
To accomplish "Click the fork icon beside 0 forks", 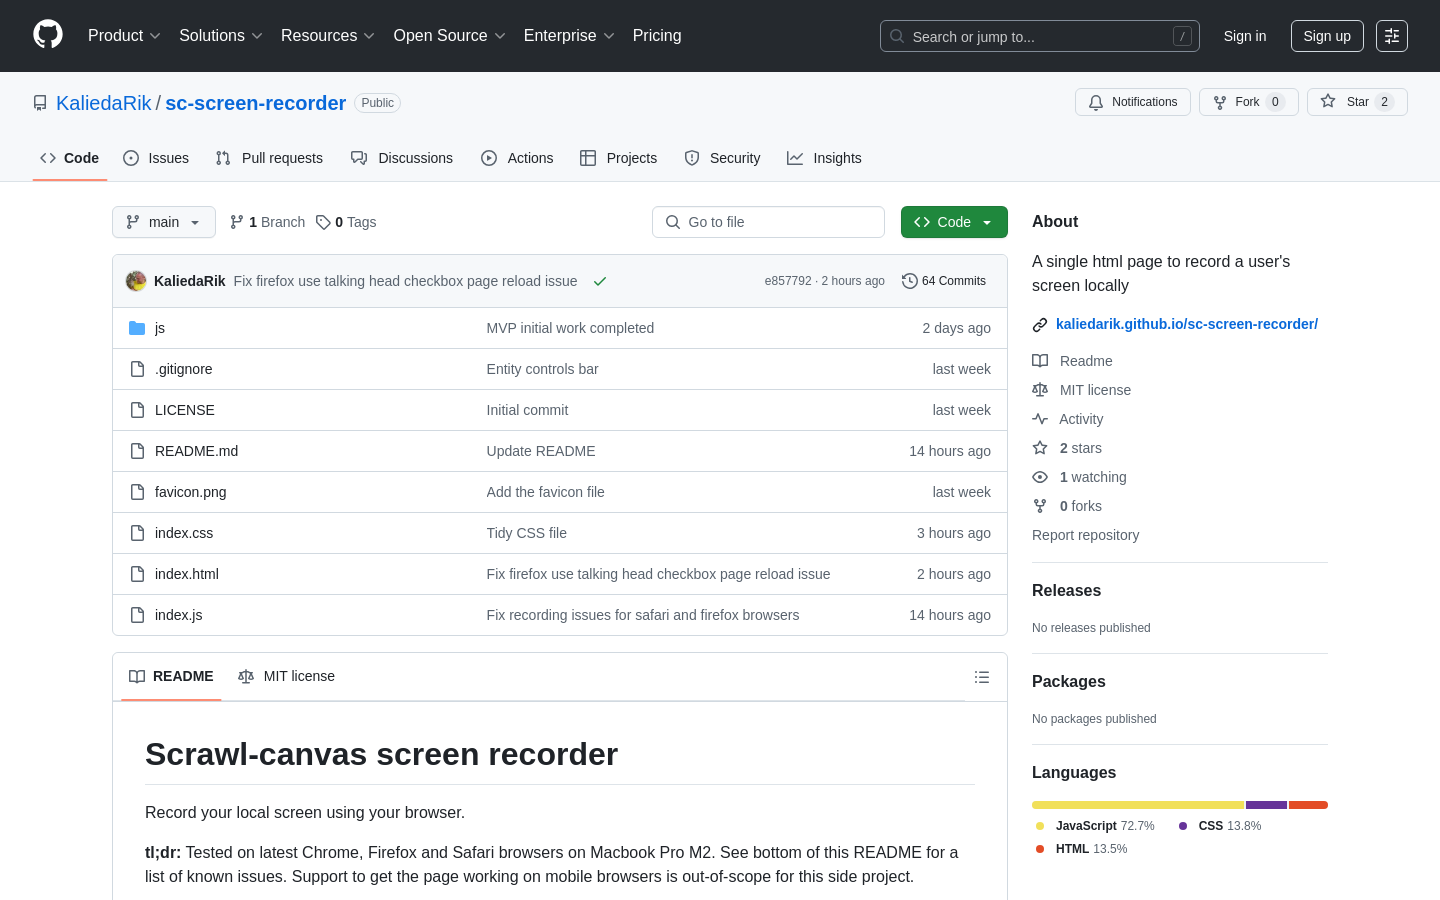I will (x=1040, y=506).
